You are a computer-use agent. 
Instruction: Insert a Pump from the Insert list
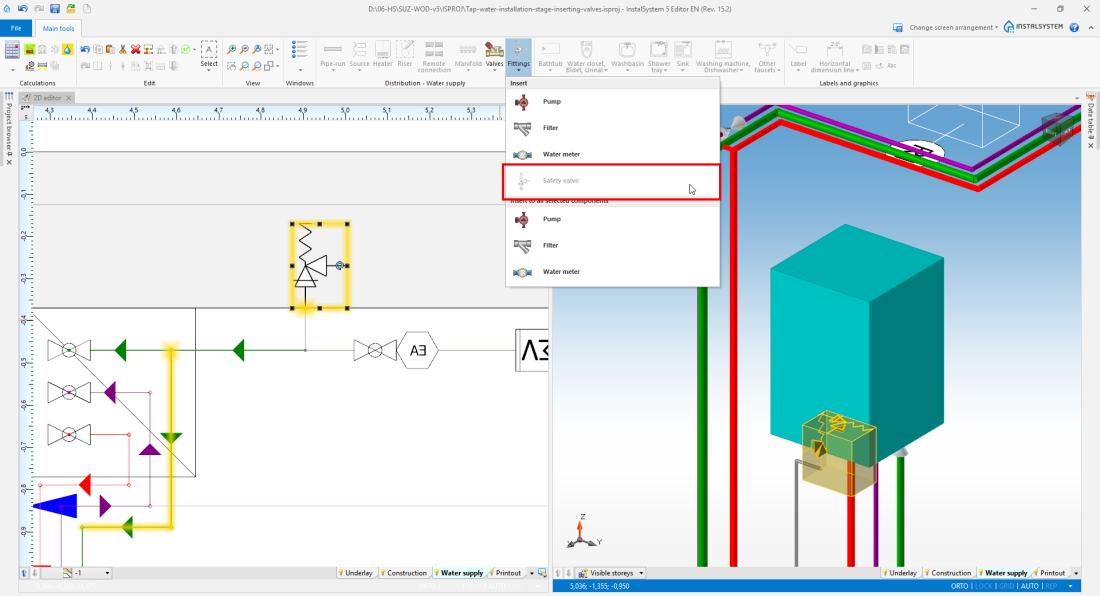pyautogui.click(x=551, y=102)
